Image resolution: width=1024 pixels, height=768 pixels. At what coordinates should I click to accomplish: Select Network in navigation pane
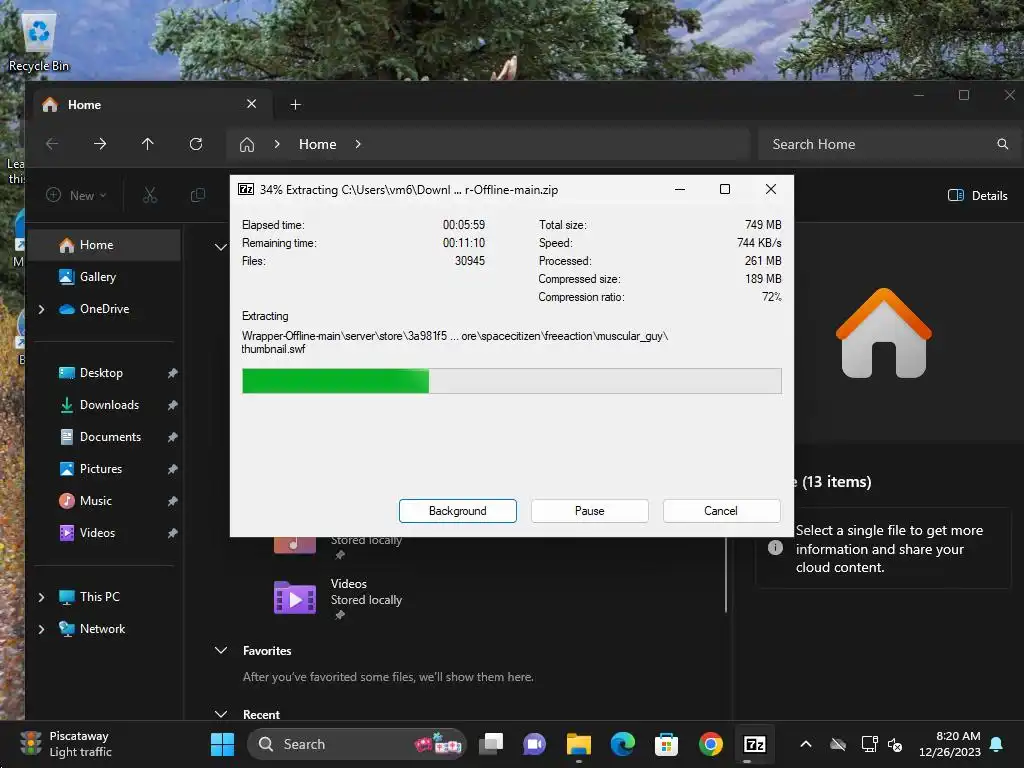click(x=102, y=629)
